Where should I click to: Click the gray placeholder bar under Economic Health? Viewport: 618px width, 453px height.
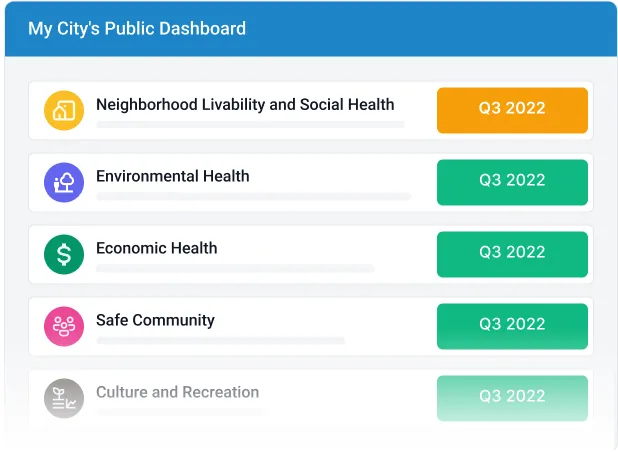(235, 269)
